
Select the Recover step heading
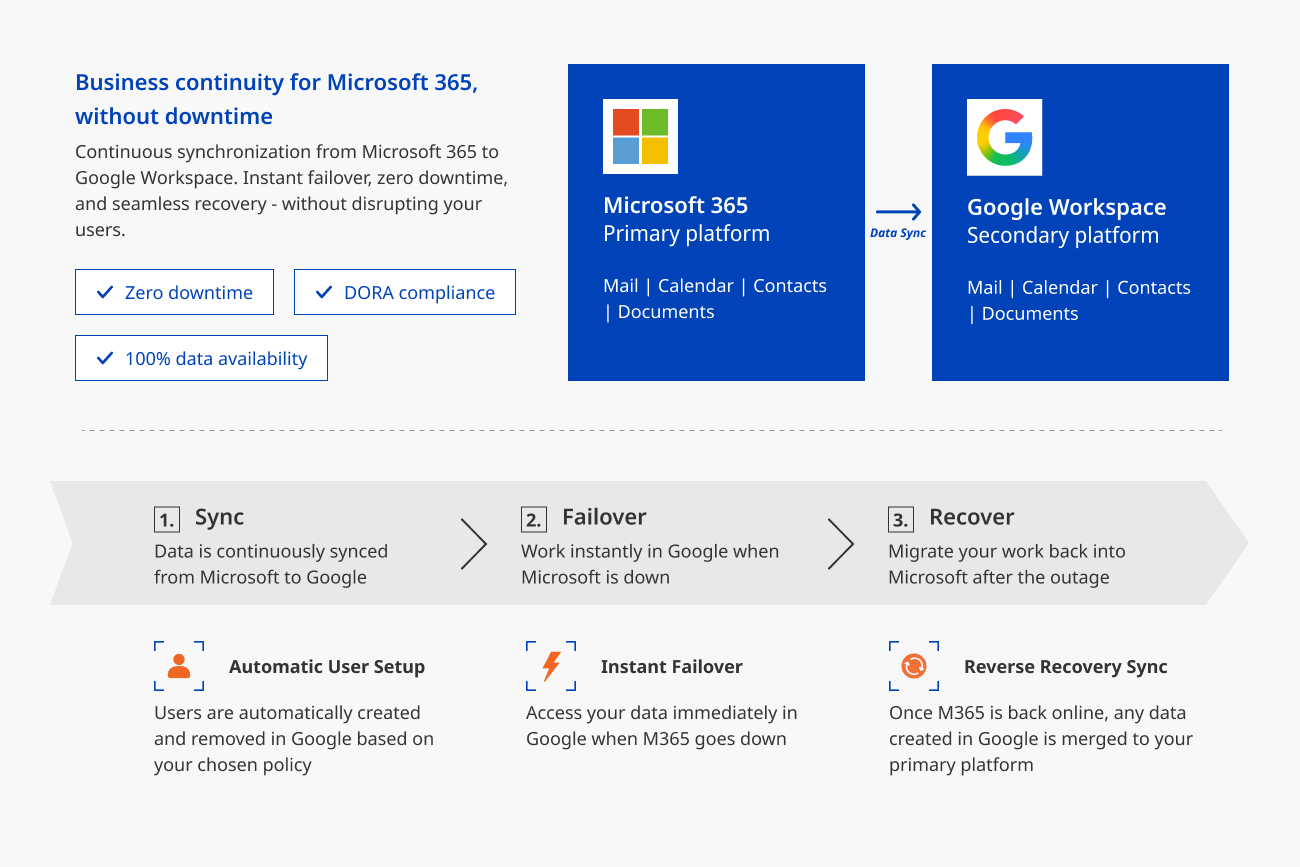(971, 517)
